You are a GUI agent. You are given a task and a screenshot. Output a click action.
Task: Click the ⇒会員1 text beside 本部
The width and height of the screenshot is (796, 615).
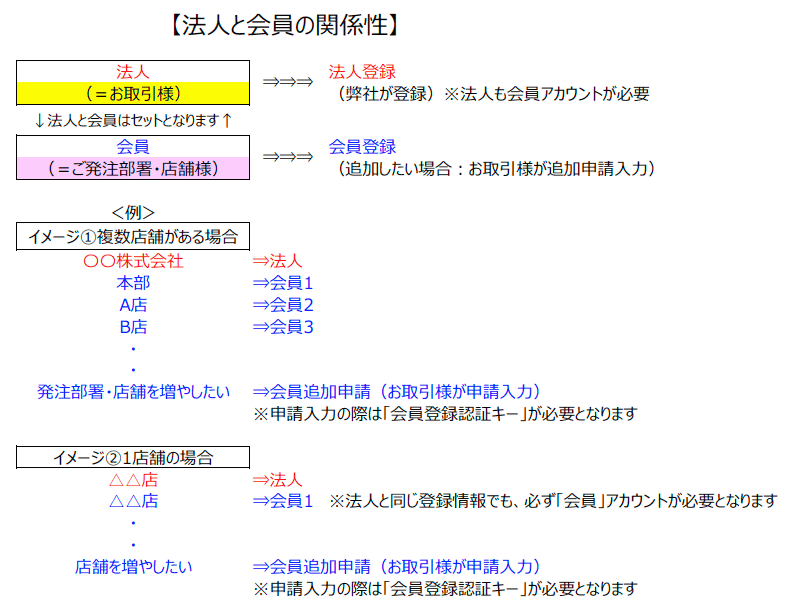click(283, 282)
